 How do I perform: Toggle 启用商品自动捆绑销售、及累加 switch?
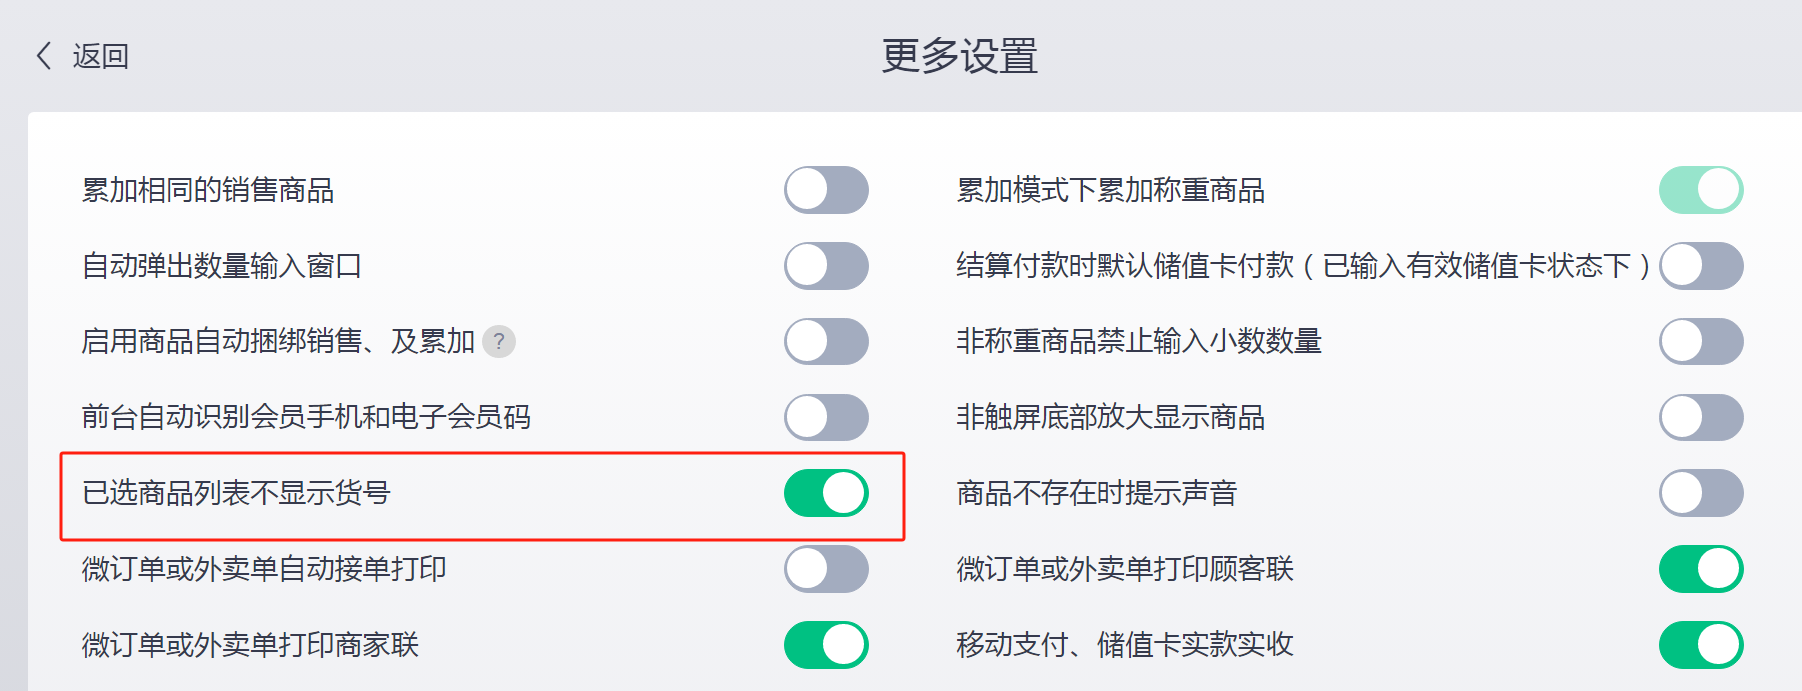(x=826, y=342)
